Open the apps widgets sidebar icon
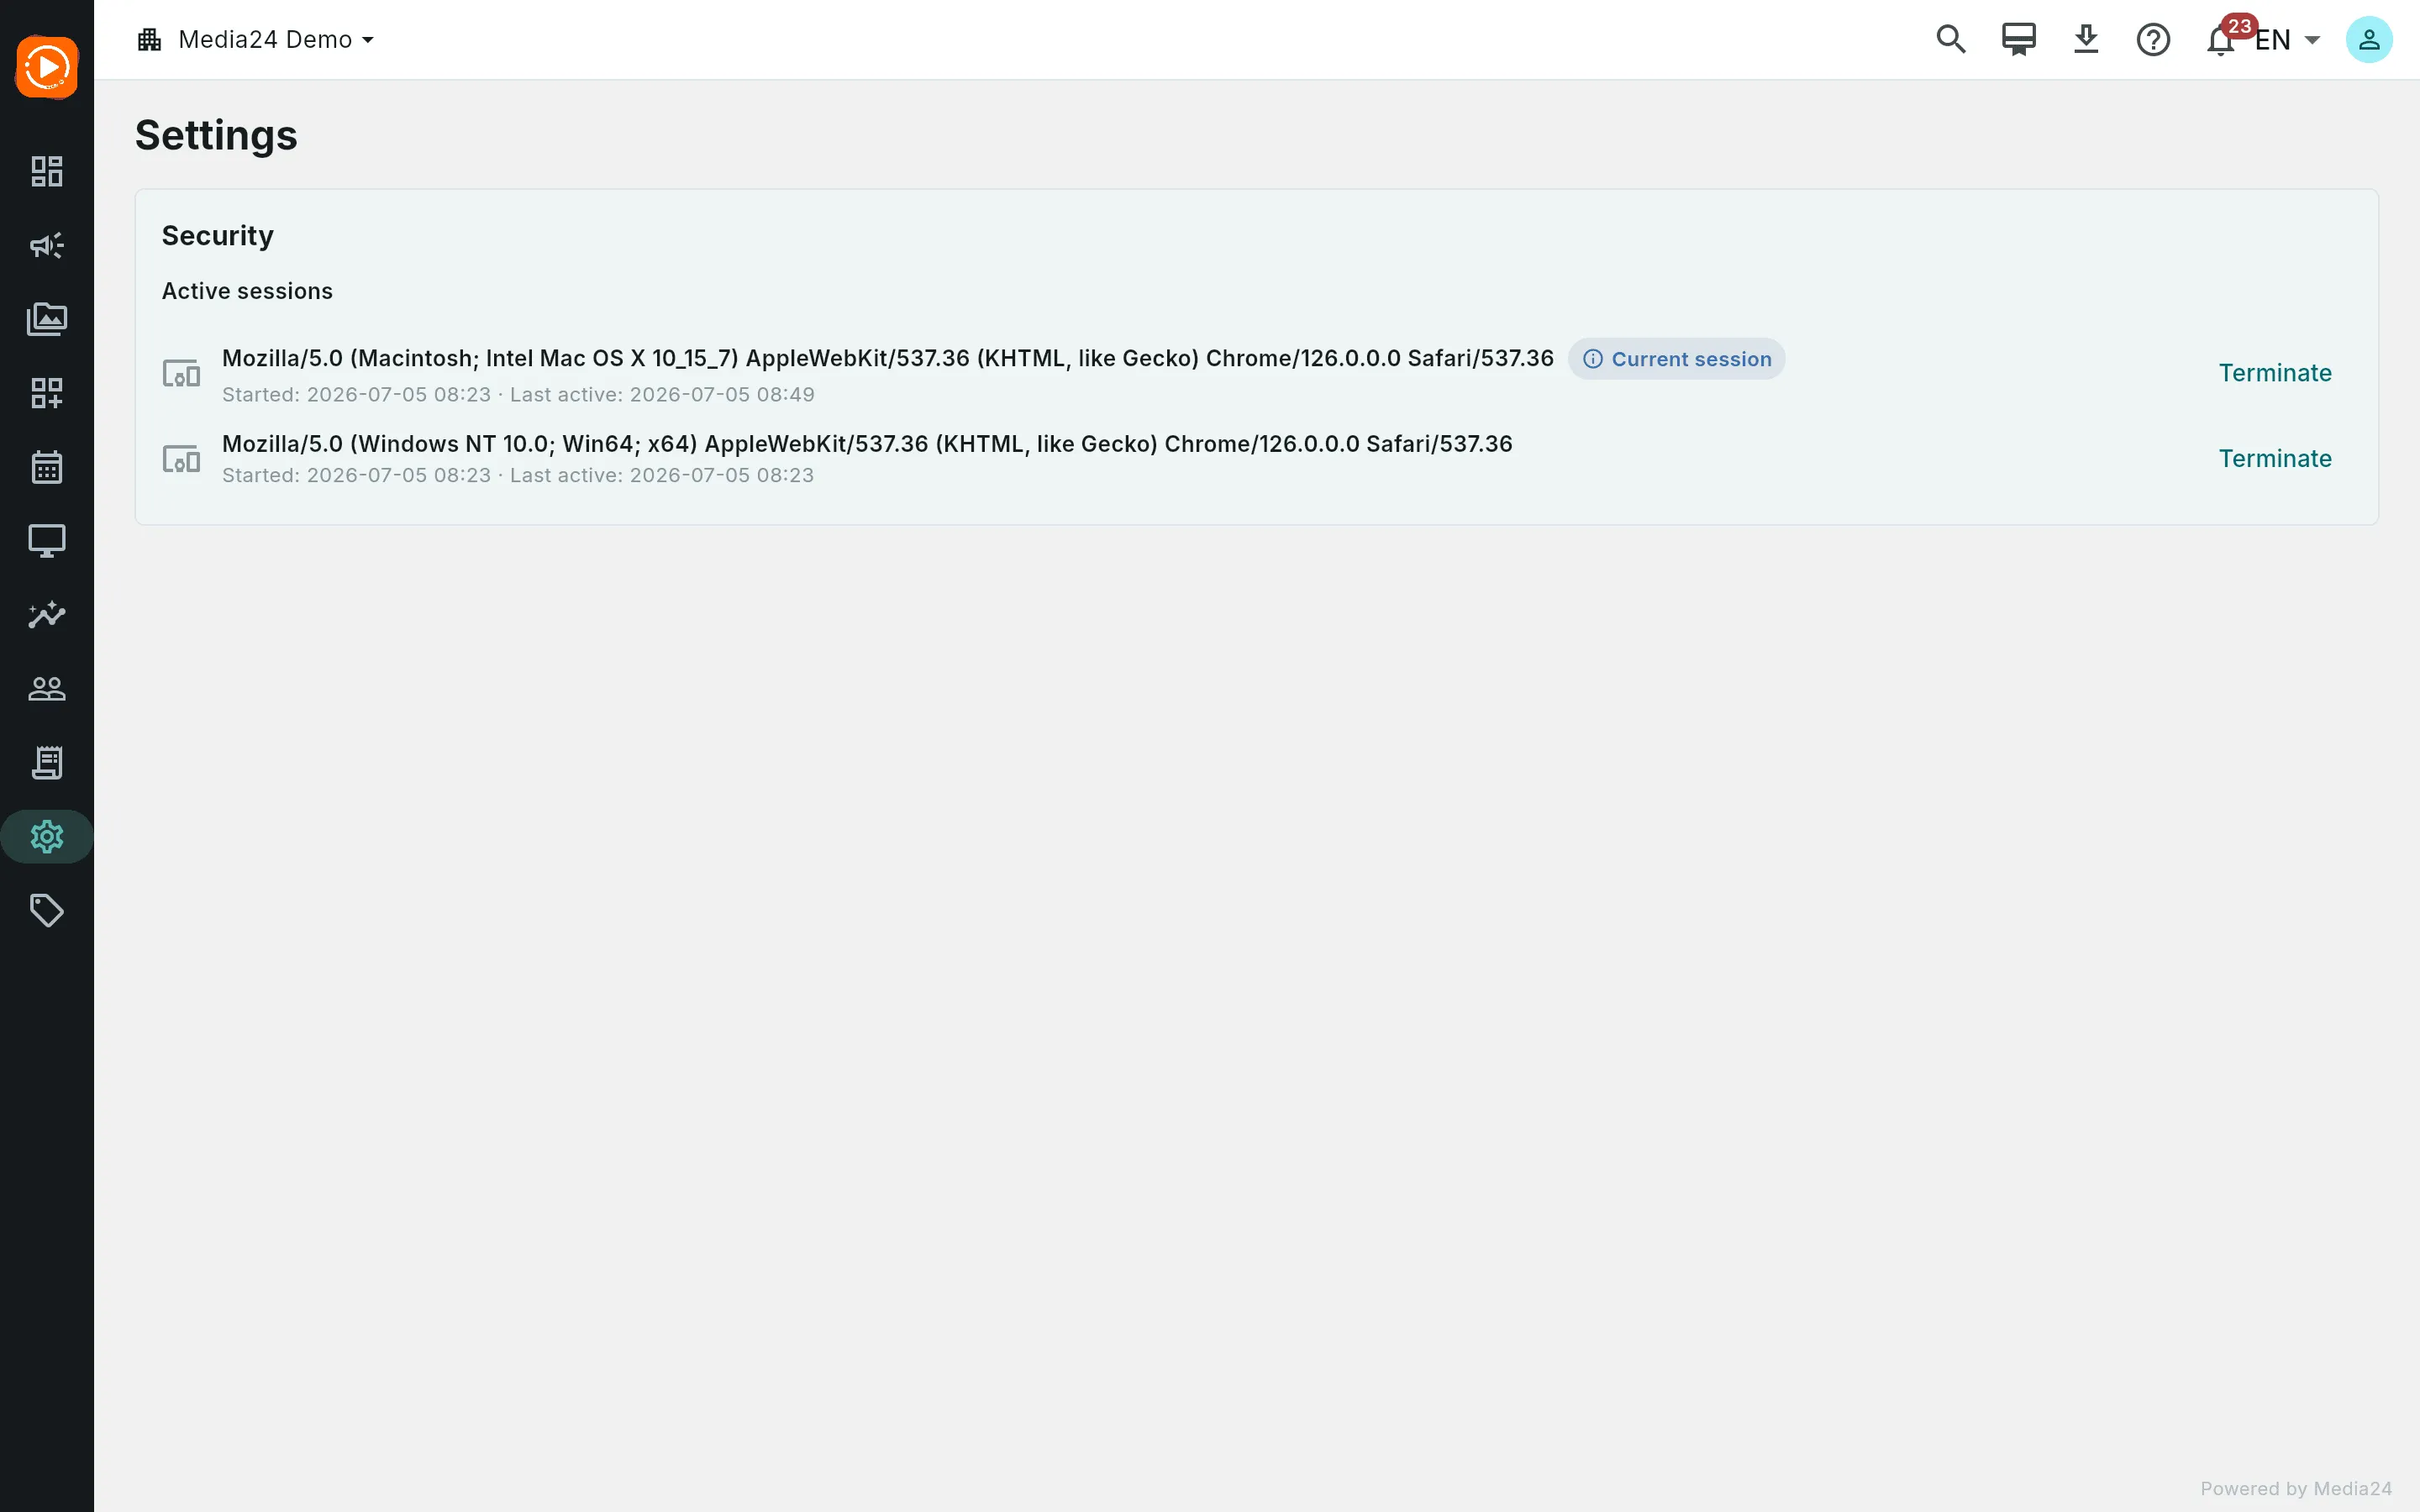The height and width of the screenshot is (1512, 2420). pyautogui.click(x=47, y=393)
